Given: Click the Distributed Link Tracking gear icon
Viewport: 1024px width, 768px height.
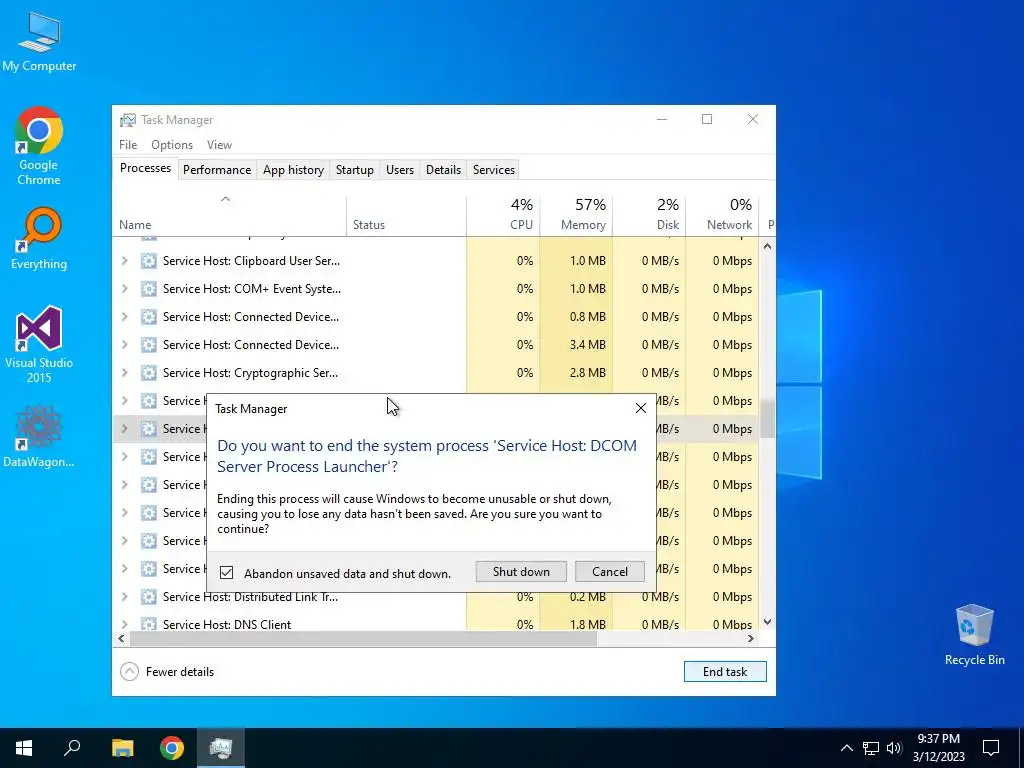Looking at the screenshot, I should pos(149,597).
